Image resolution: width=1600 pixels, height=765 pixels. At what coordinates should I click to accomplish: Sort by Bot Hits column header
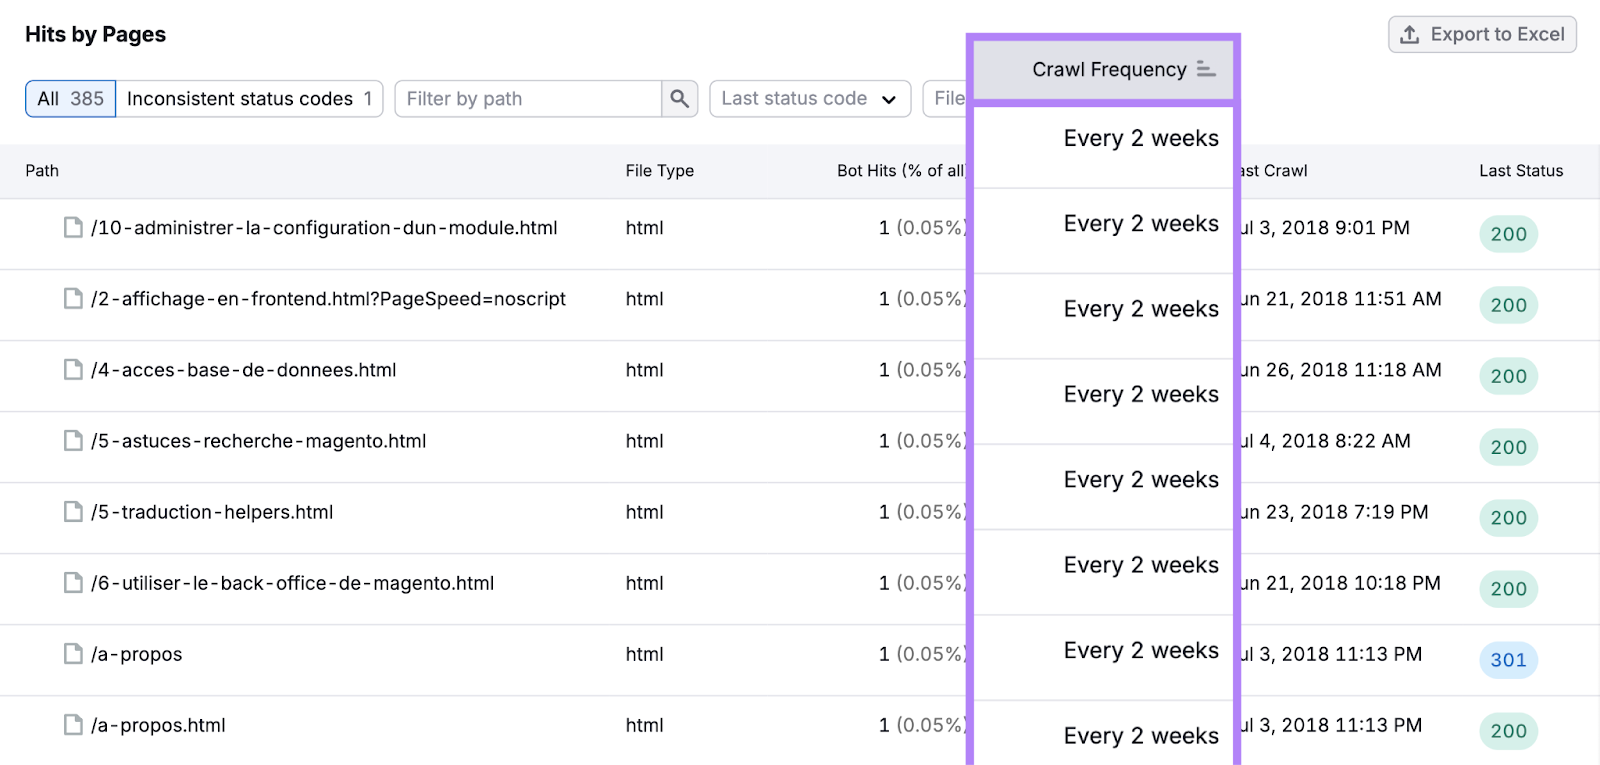[x=900, y=171]
